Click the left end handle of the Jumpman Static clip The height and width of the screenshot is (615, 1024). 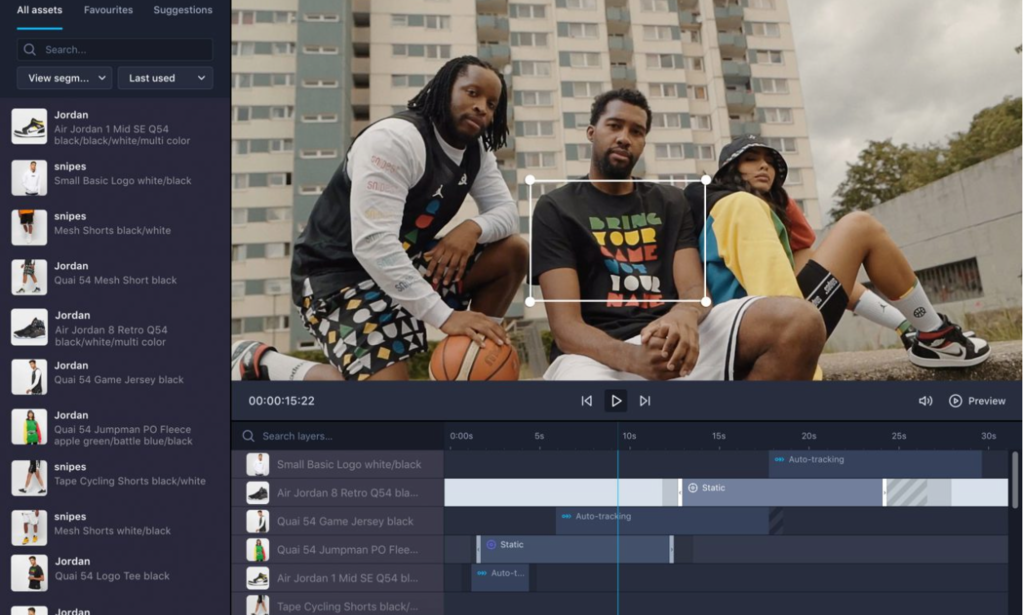click(479, 550)
